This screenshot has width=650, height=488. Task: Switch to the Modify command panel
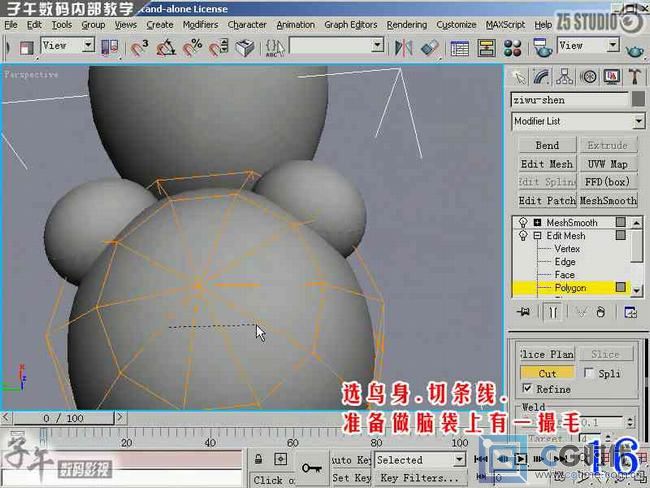[x=541, y=77]
